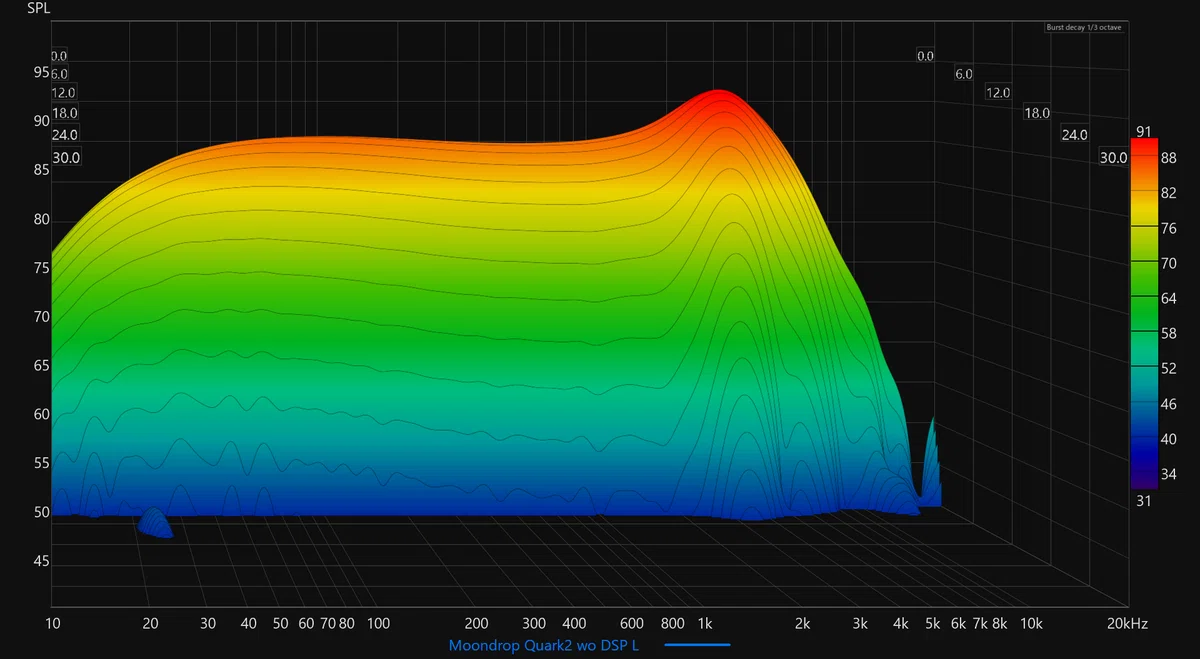This screenshot has width=1200, height=659.
Task: Click the 91 maximum on the color scale
Action: pyautogui.click(x=1143, y=131)
